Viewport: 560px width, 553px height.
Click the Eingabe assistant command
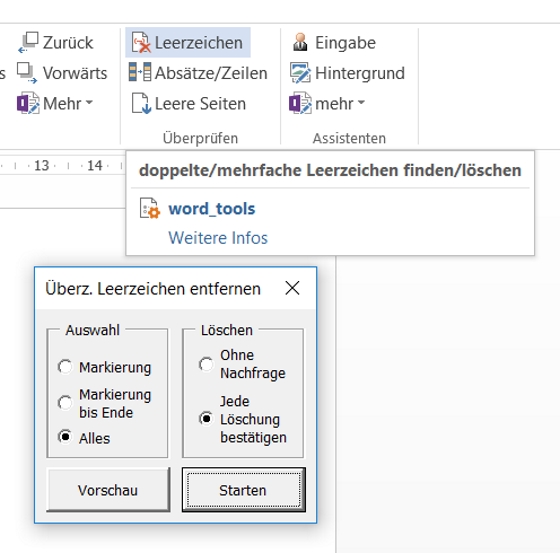pos(334,43)
